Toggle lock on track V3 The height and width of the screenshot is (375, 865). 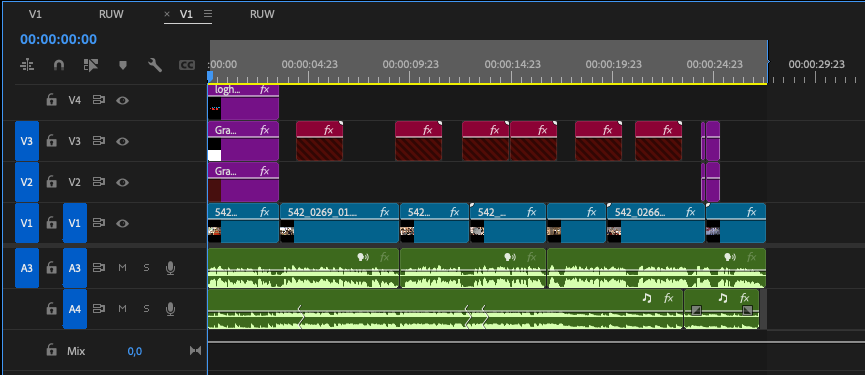(51, 141)
